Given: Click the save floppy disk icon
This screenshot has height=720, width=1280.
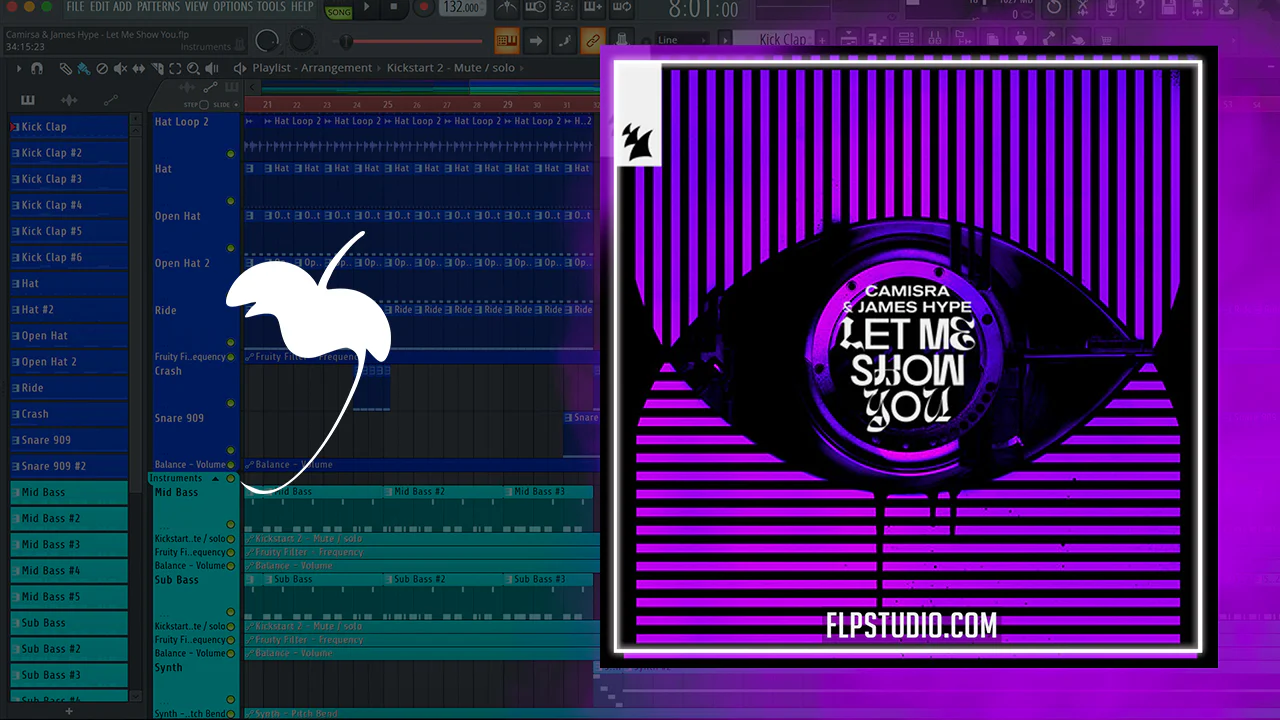Looking at the screenshot, I should click(1170, 9).
